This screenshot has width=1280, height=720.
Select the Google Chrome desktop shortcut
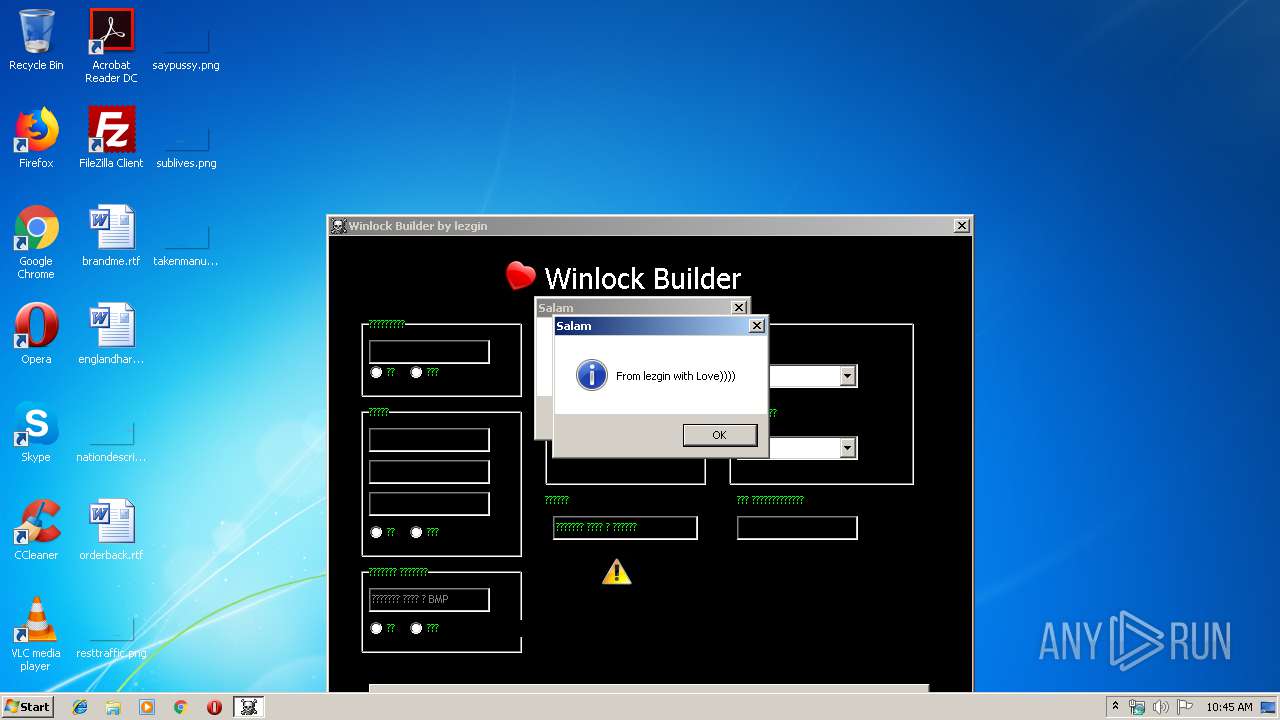click(36, 242)
